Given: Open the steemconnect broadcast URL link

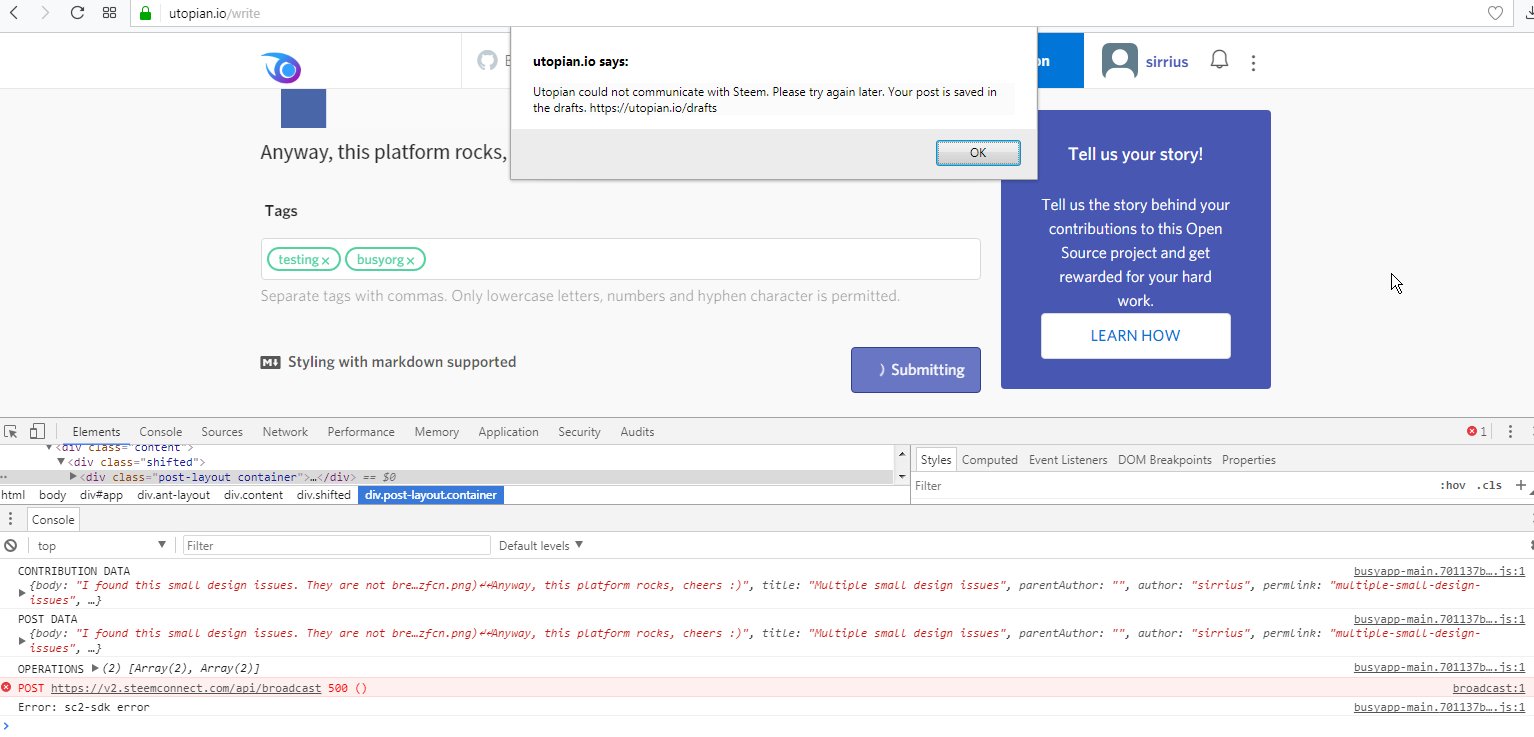Looking at the screenshot, I should tap(186, 688).
